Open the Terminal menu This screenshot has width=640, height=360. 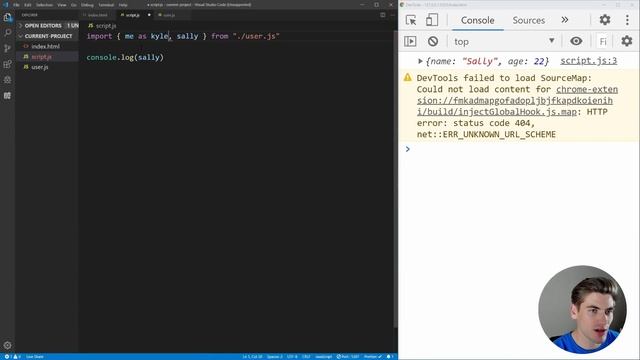[x=106, y=5]
